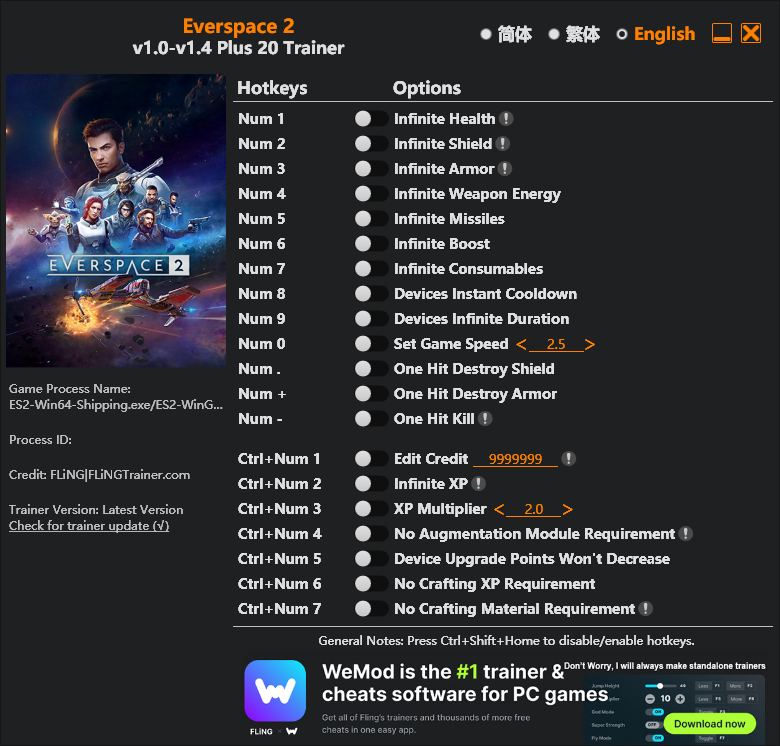Open Check for trainer update link
This screenshot has width=780, height=746.
(89, 526)
